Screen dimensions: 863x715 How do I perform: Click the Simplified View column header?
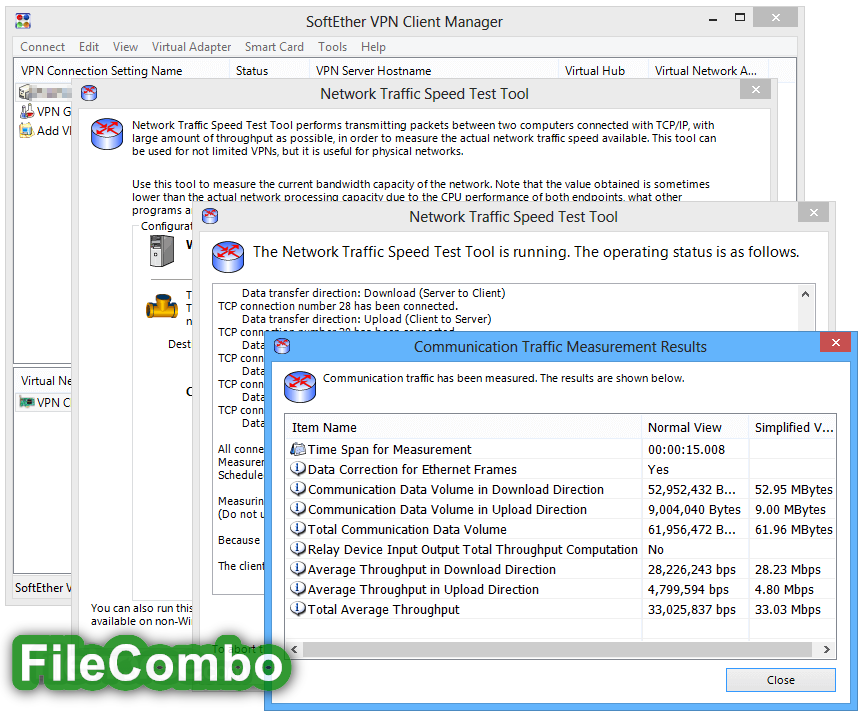point(793,427)
